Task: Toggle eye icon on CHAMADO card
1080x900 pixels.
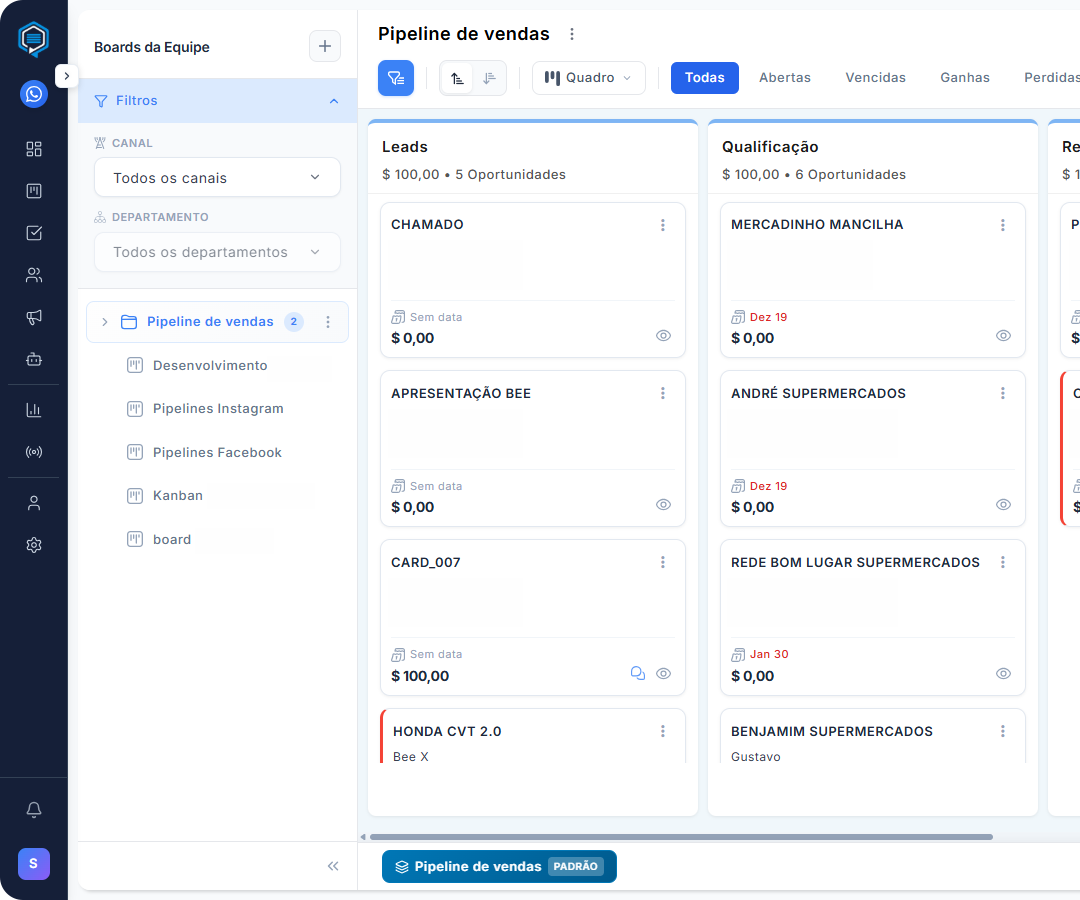Action: (x=663, y=336)
